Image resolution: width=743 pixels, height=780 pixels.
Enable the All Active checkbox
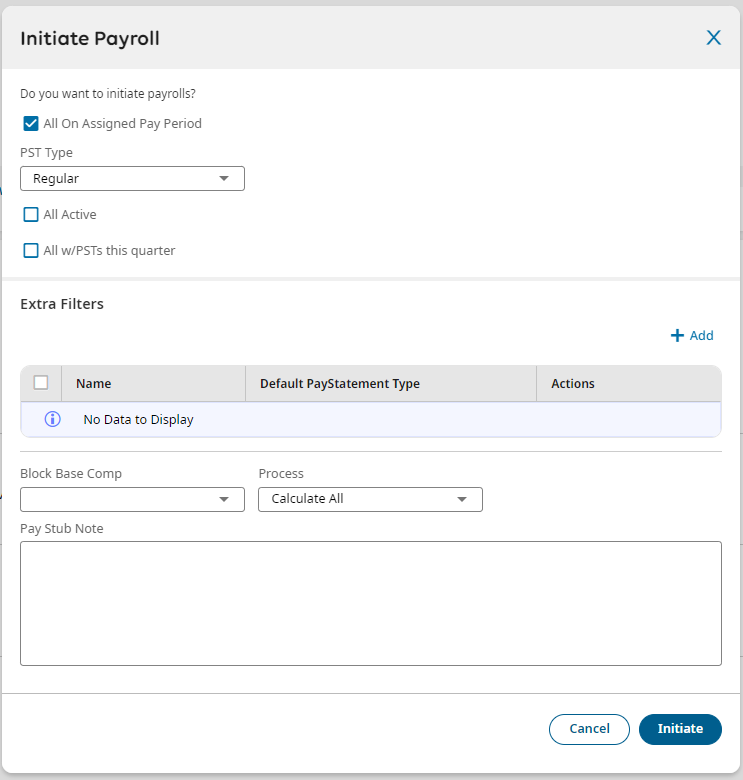(31, 214)
